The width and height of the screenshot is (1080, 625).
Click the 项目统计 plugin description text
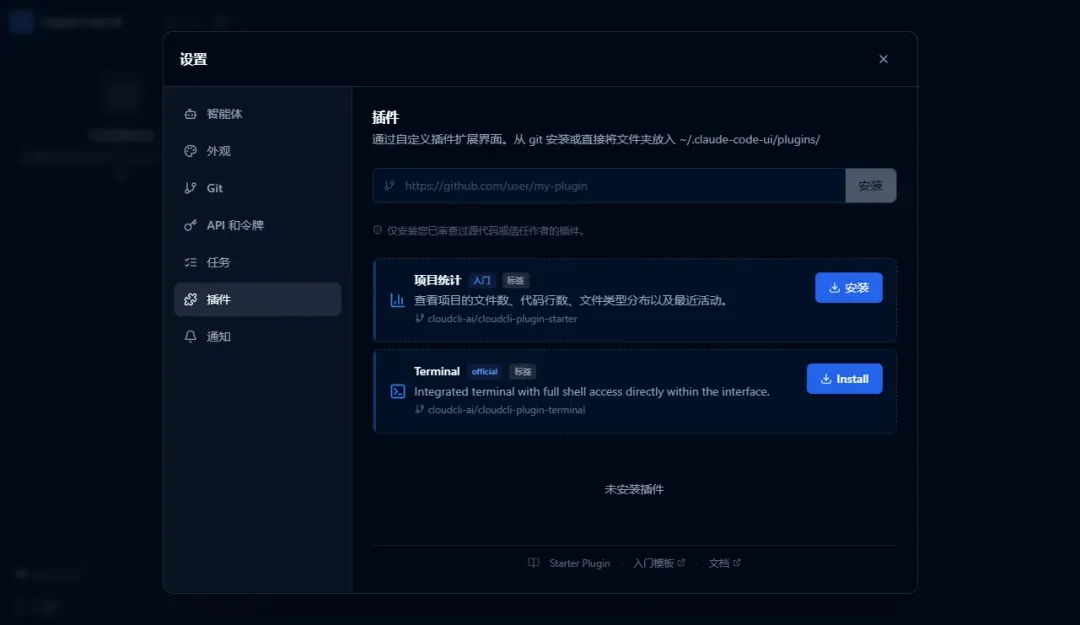point(572,300)
